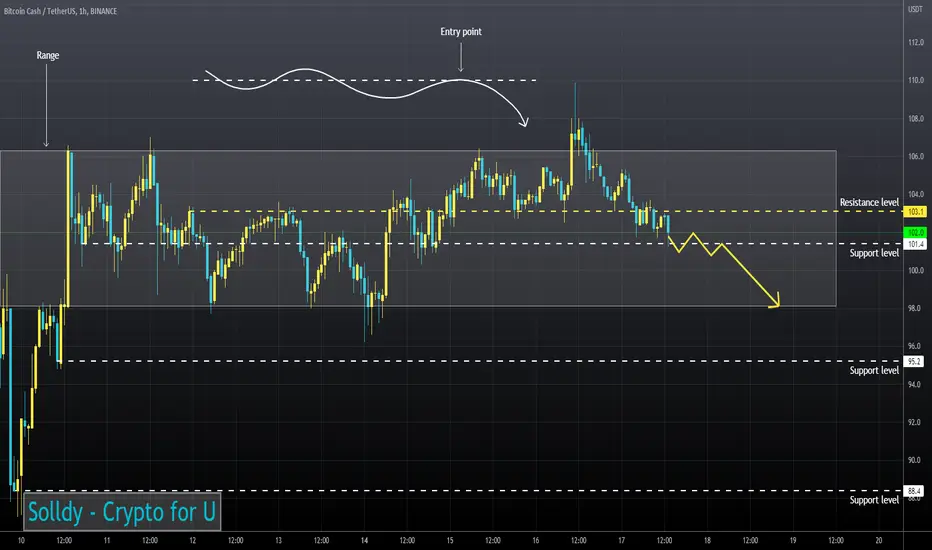Click 106.0 on the price axis
The width and height of the screenshot is (932, 550).
click(x=916, y=156)
